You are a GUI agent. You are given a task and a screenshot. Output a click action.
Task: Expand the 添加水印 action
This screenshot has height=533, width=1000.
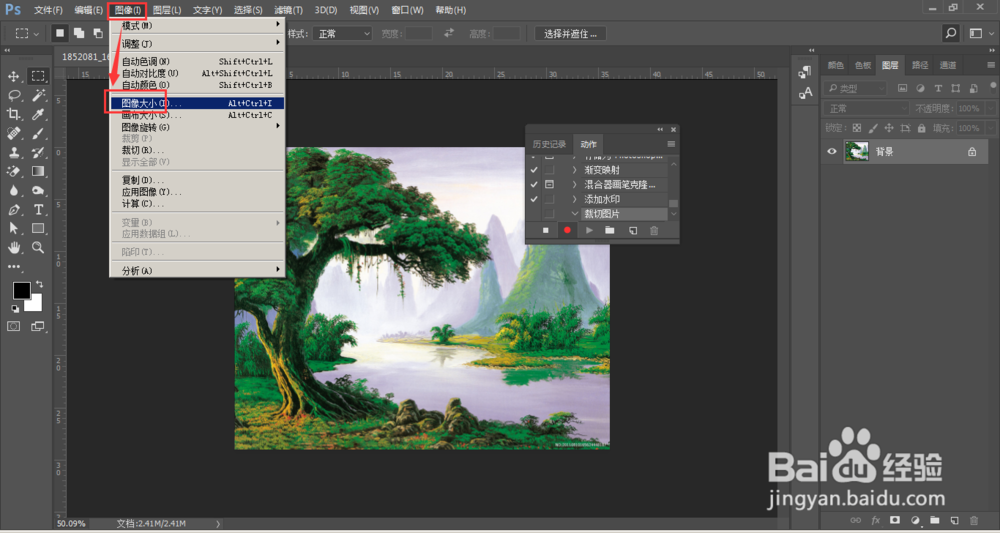574,199
